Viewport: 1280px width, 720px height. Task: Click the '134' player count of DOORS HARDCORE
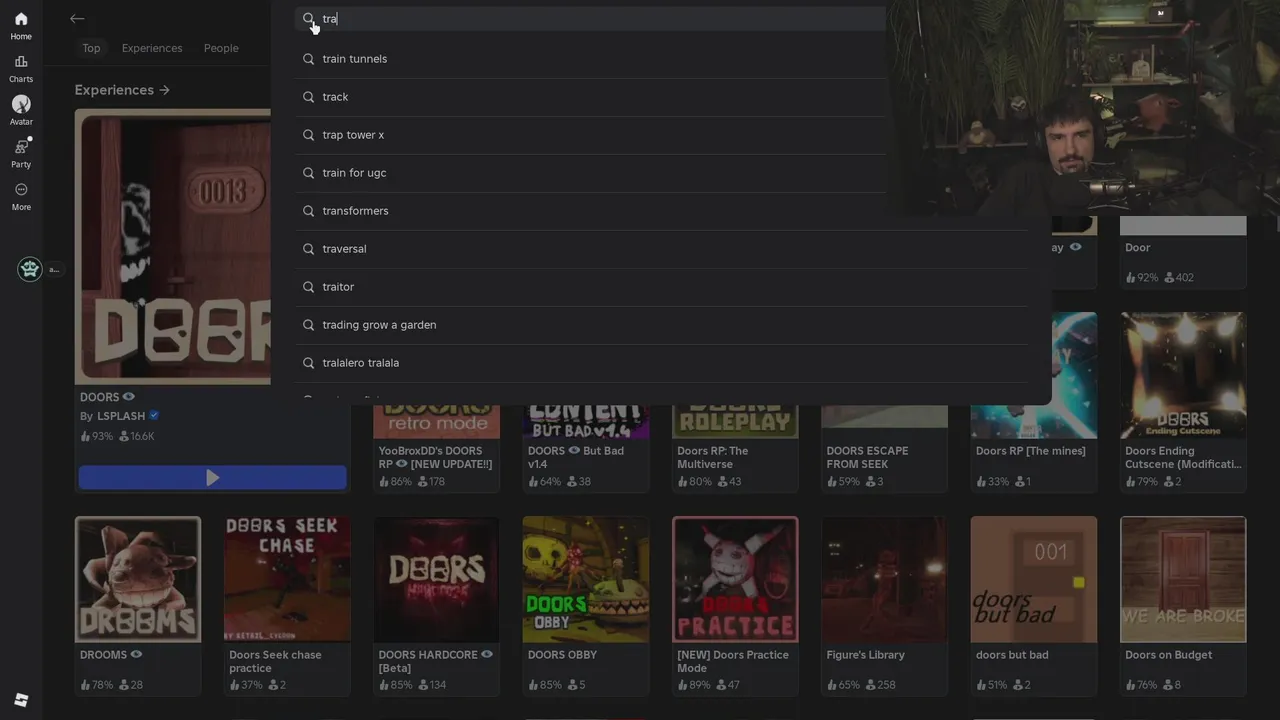[431, 685]
